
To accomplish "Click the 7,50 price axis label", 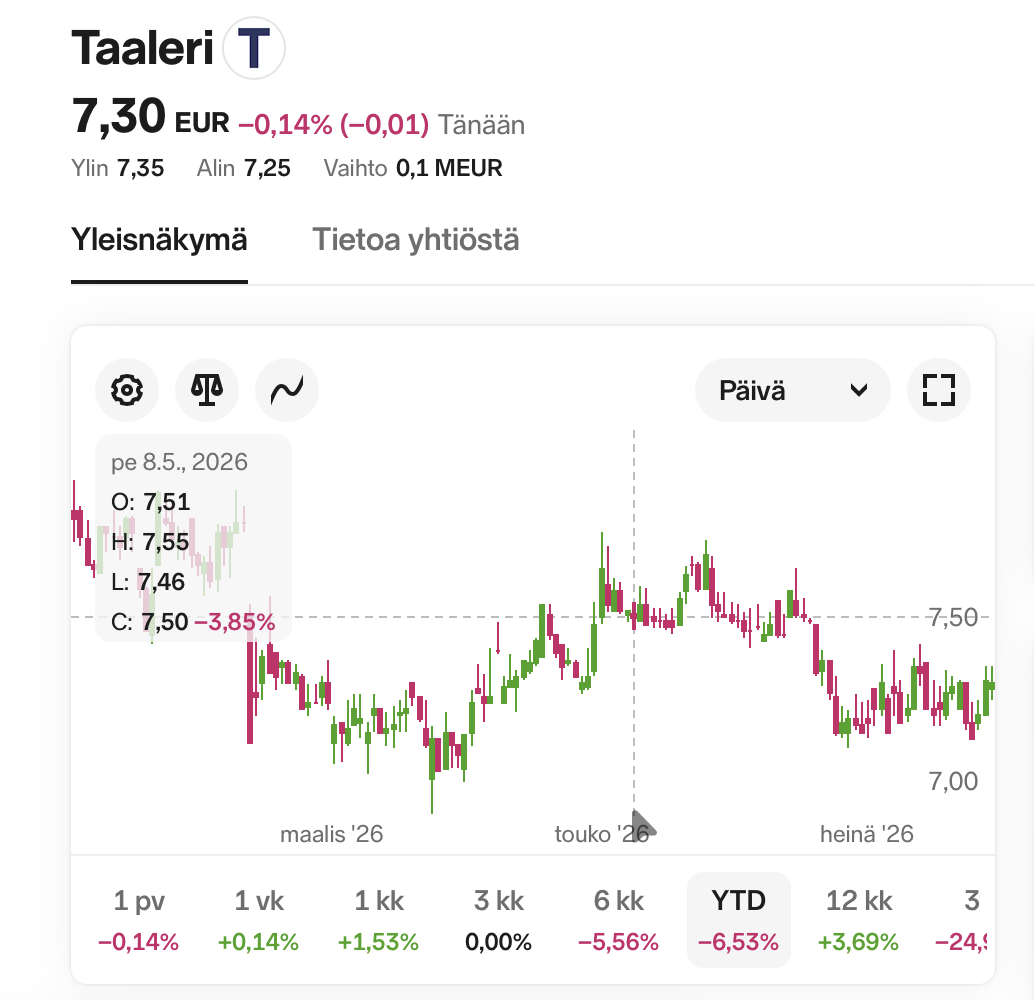I will [954, 618].
